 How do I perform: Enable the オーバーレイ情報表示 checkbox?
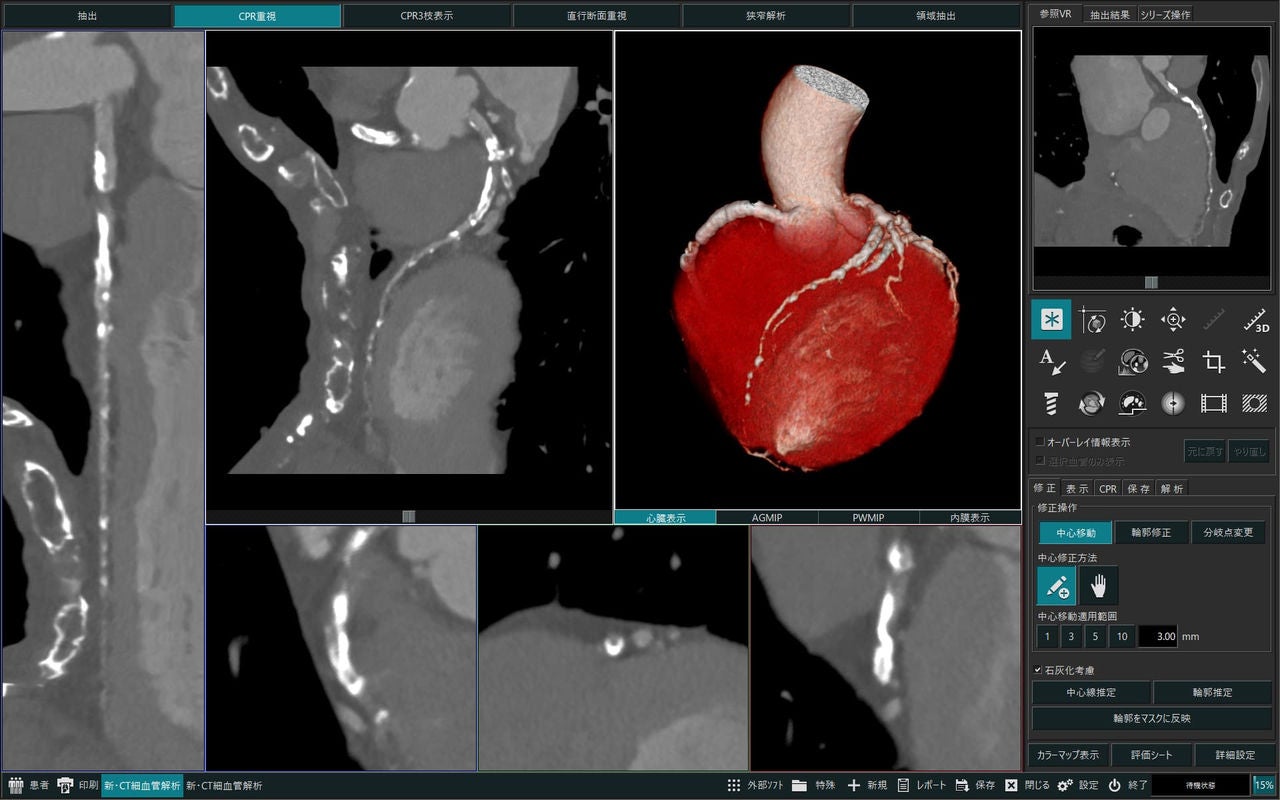(1041, 441)
